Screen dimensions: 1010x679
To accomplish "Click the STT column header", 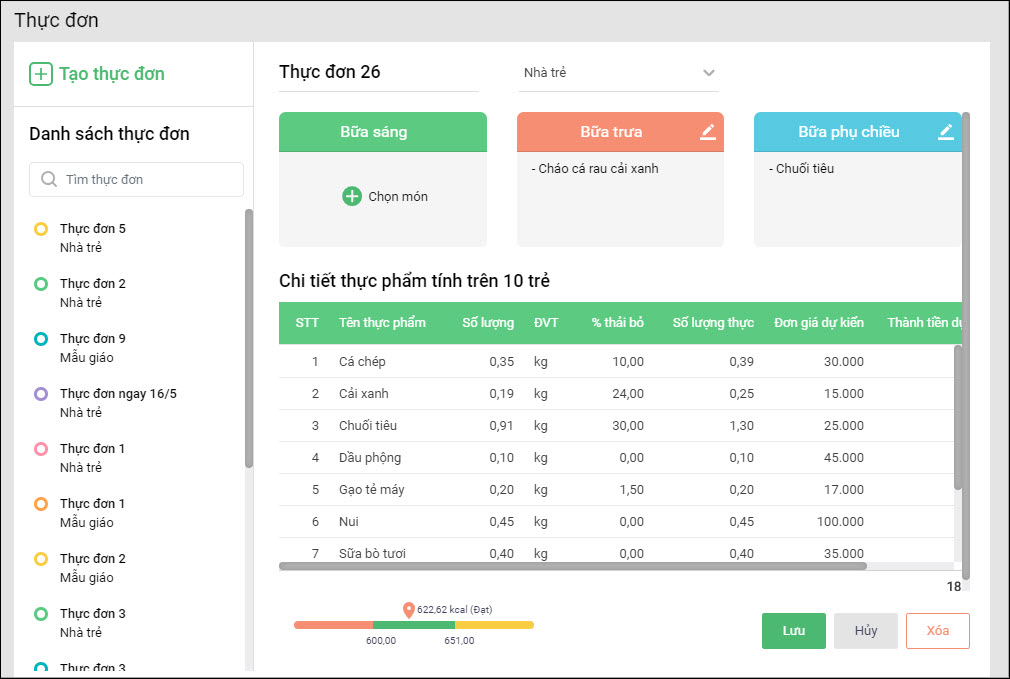I will tap(307, 323).
